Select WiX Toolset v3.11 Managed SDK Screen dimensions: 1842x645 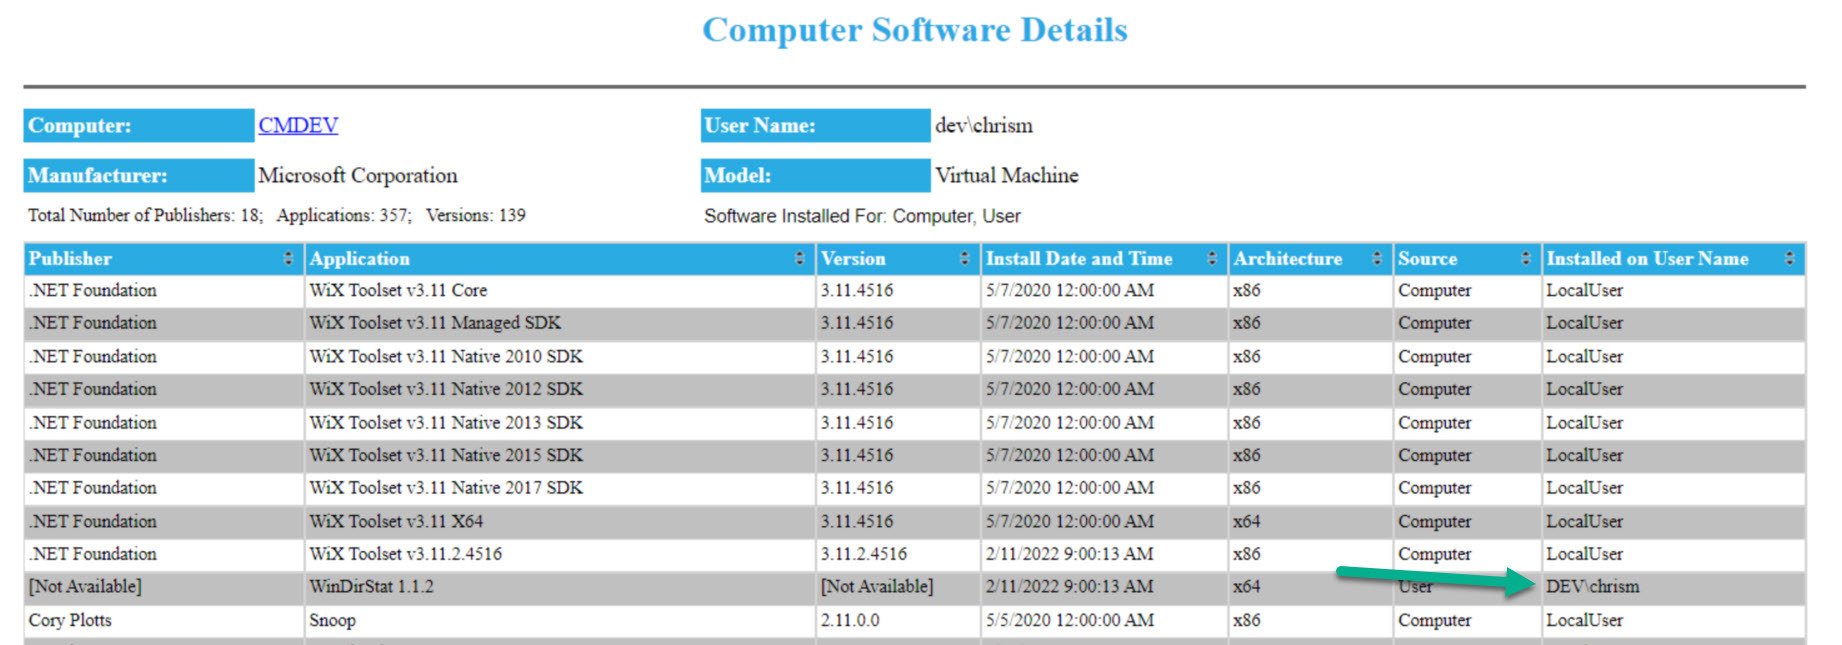click(435, 324)
